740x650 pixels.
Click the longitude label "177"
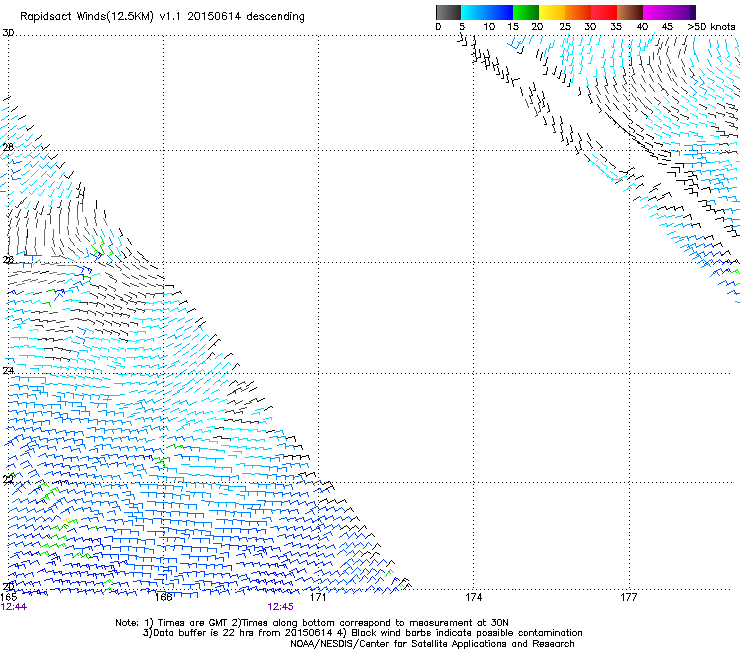[629, 597]
